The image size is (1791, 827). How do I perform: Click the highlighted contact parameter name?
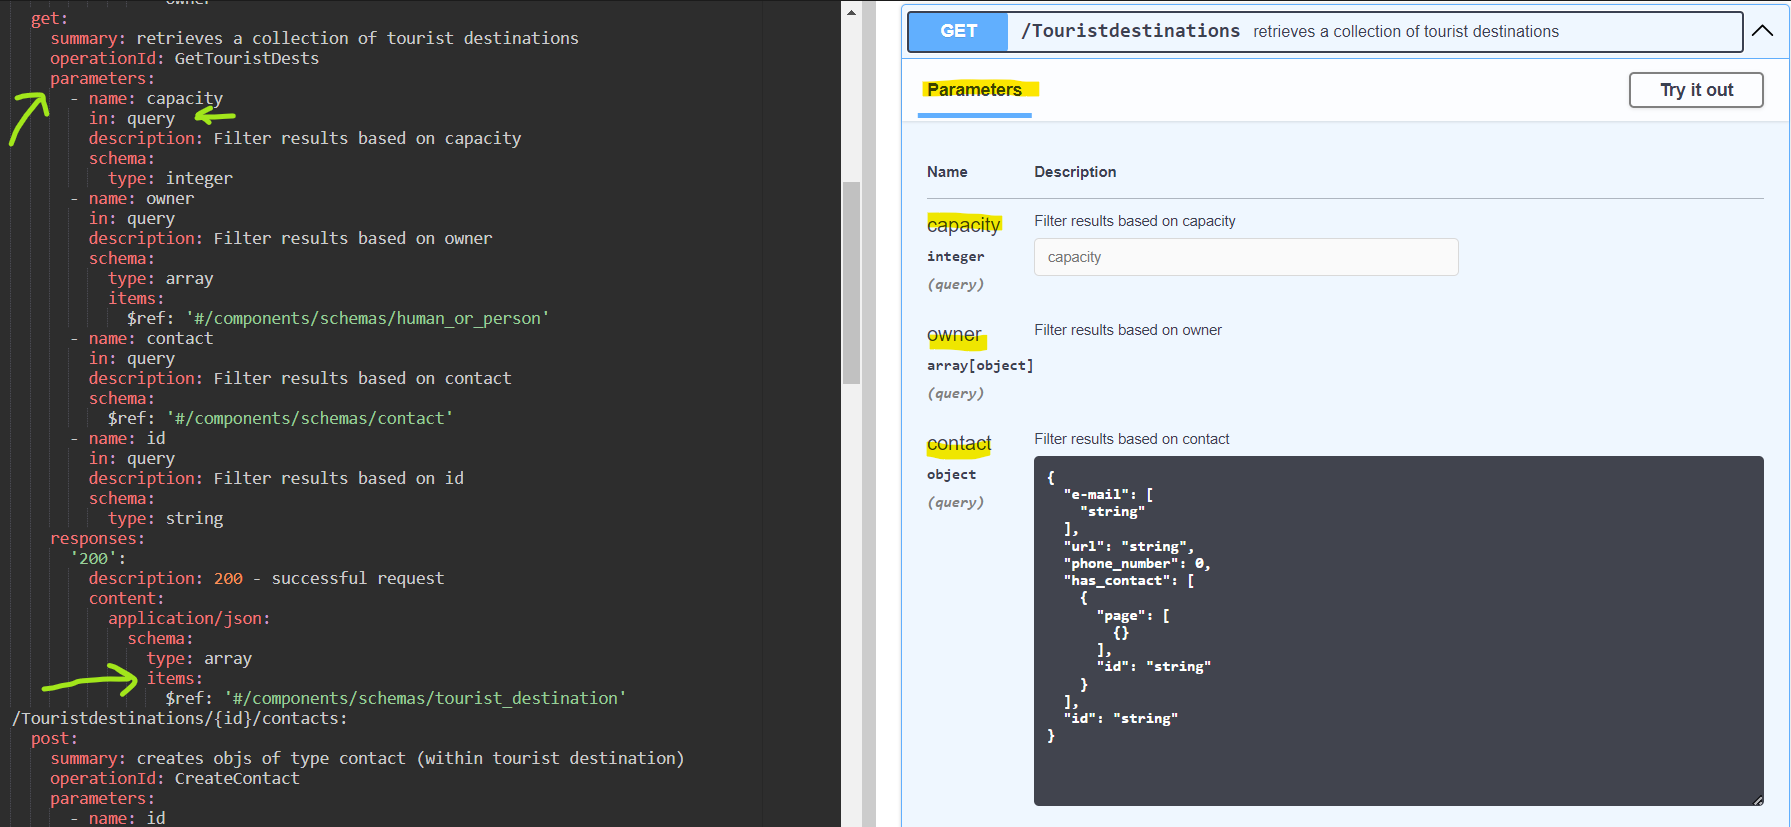click(958, 444)
